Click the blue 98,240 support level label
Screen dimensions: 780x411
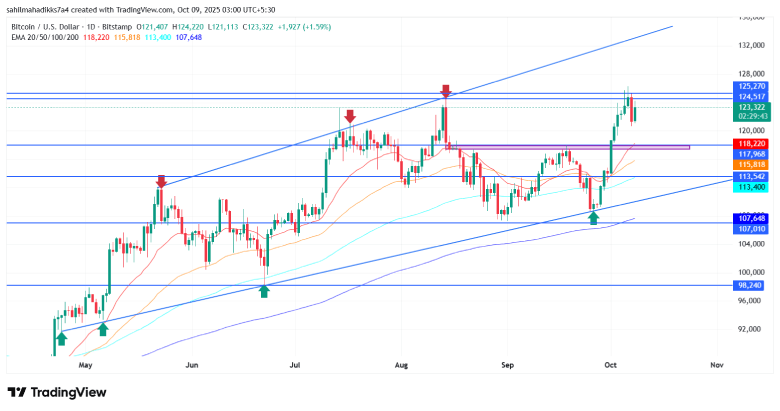[x=750, y=284]
